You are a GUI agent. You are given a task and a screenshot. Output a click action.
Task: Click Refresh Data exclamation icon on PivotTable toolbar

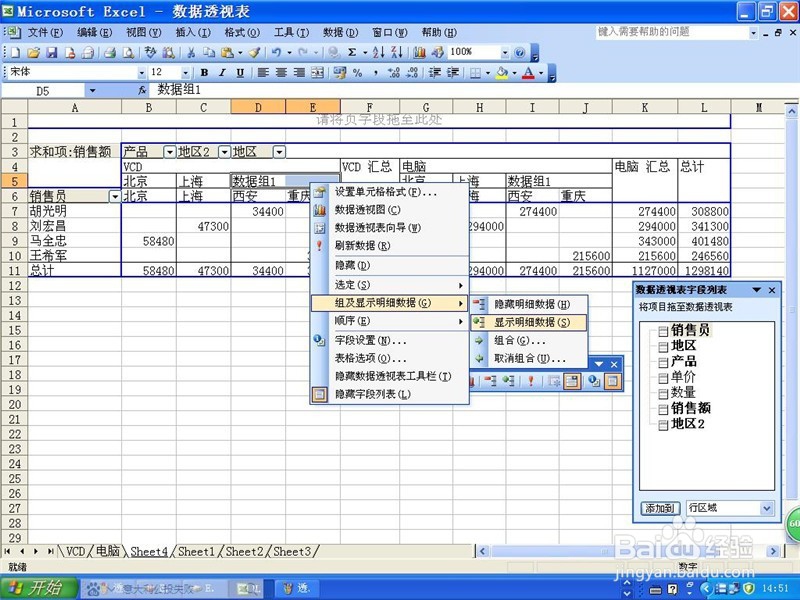point(531,381)
